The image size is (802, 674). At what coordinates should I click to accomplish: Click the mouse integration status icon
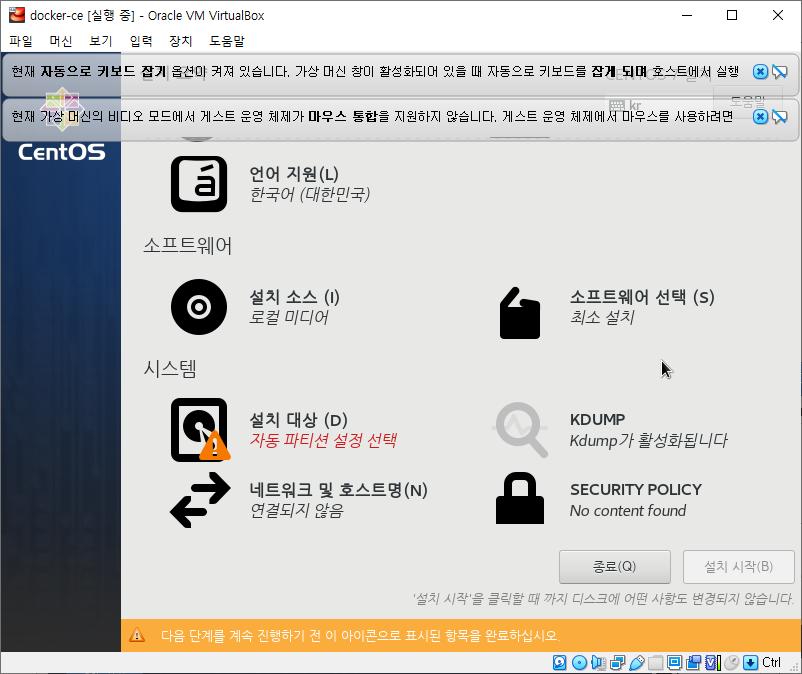point(732,663)
